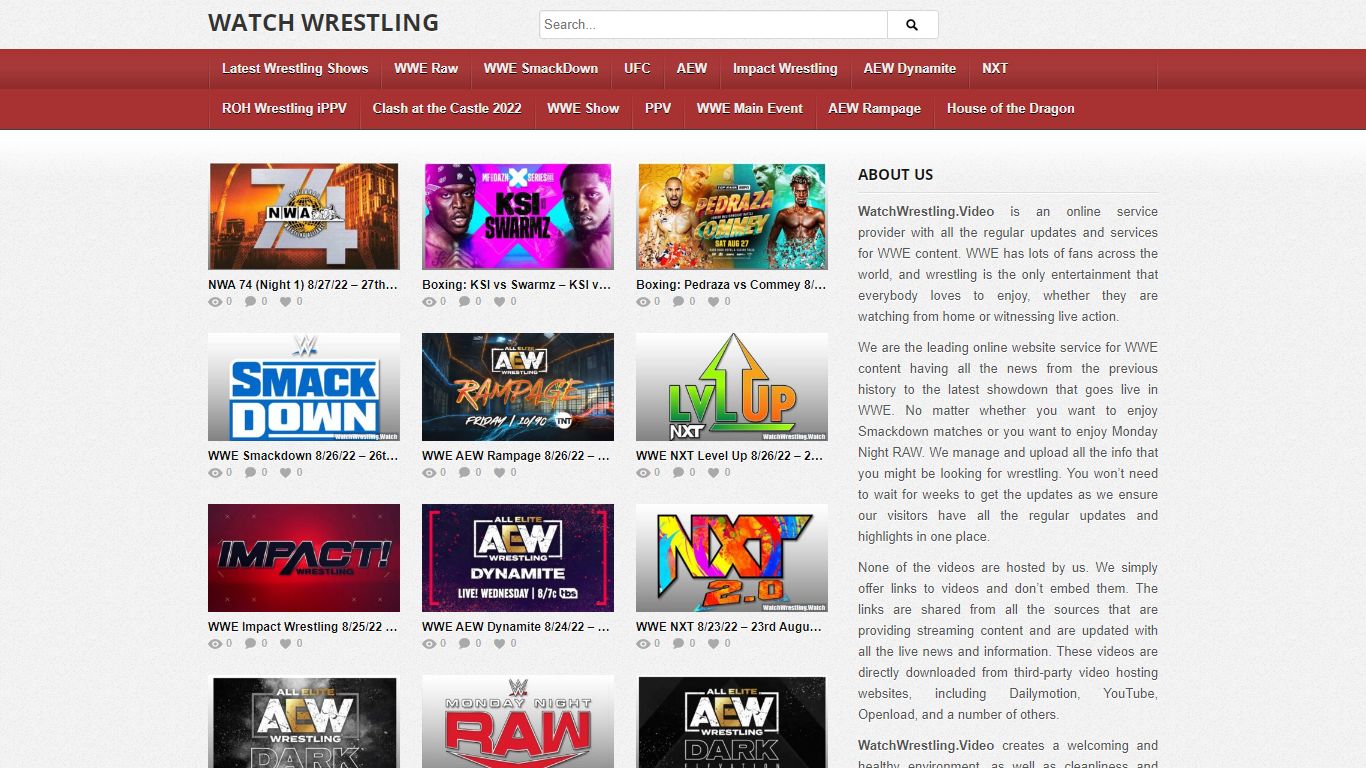Click the comments icon under NXT Level Up
This screenshot has height=768, width=1366.
pos(679,472)
